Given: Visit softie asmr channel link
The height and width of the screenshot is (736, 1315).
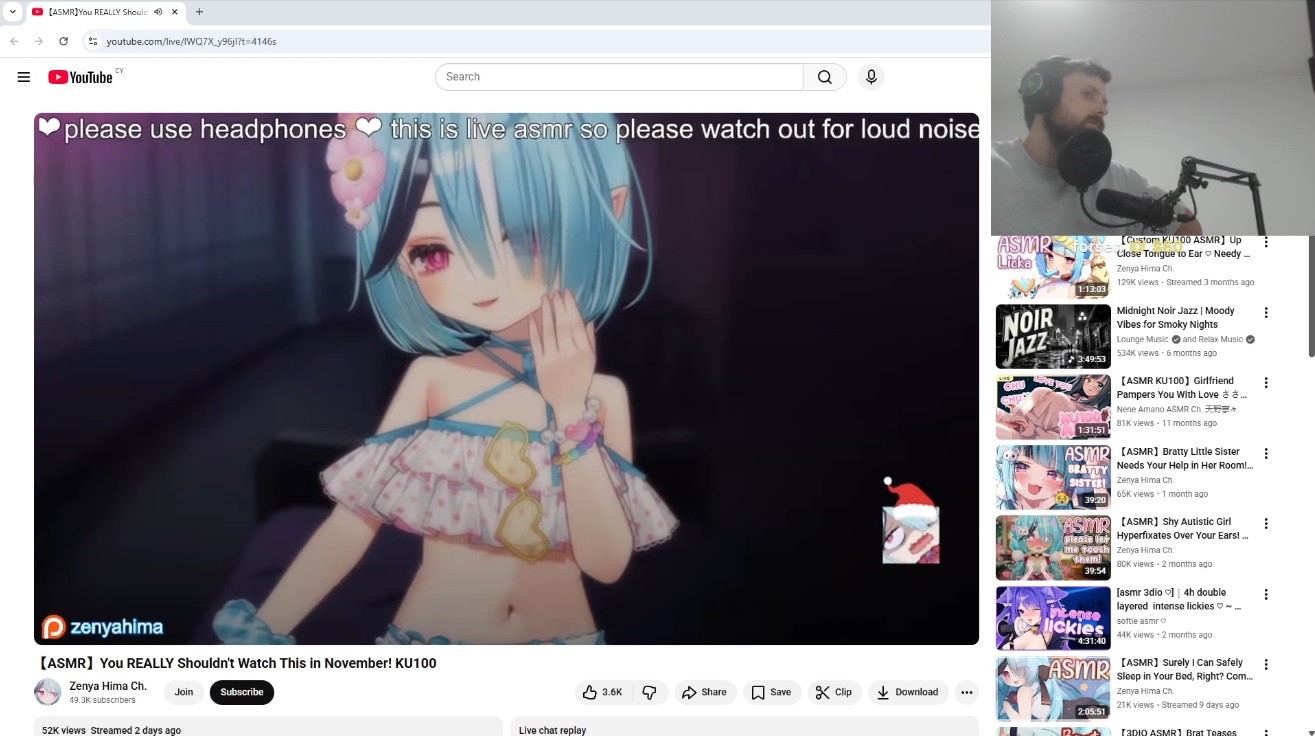Looking at the screenshot, I should (1141, 621).
